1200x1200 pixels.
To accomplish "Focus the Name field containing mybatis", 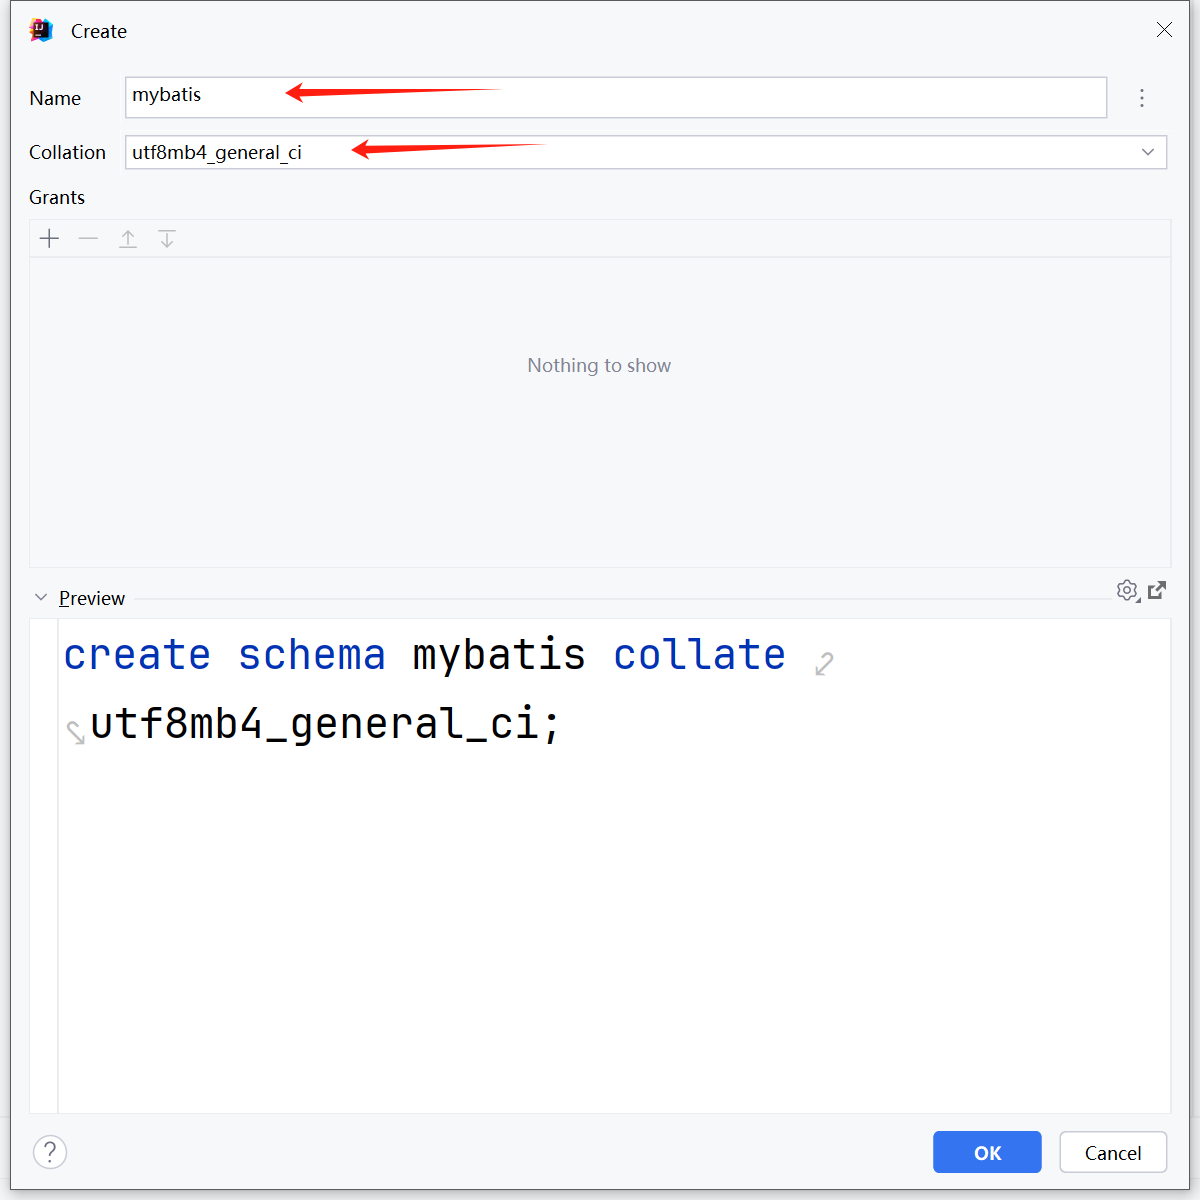I will [616, 97].
